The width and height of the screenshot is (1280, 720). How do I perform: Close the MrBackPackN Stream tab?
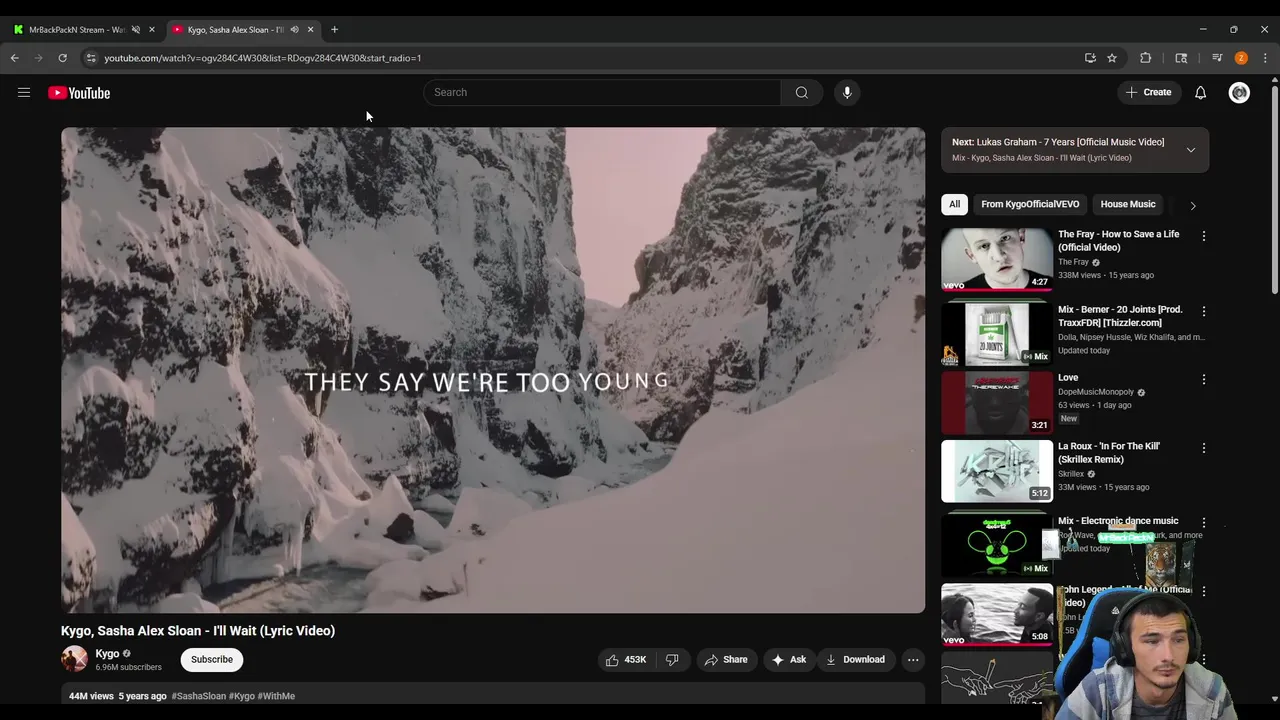[152, 30]
